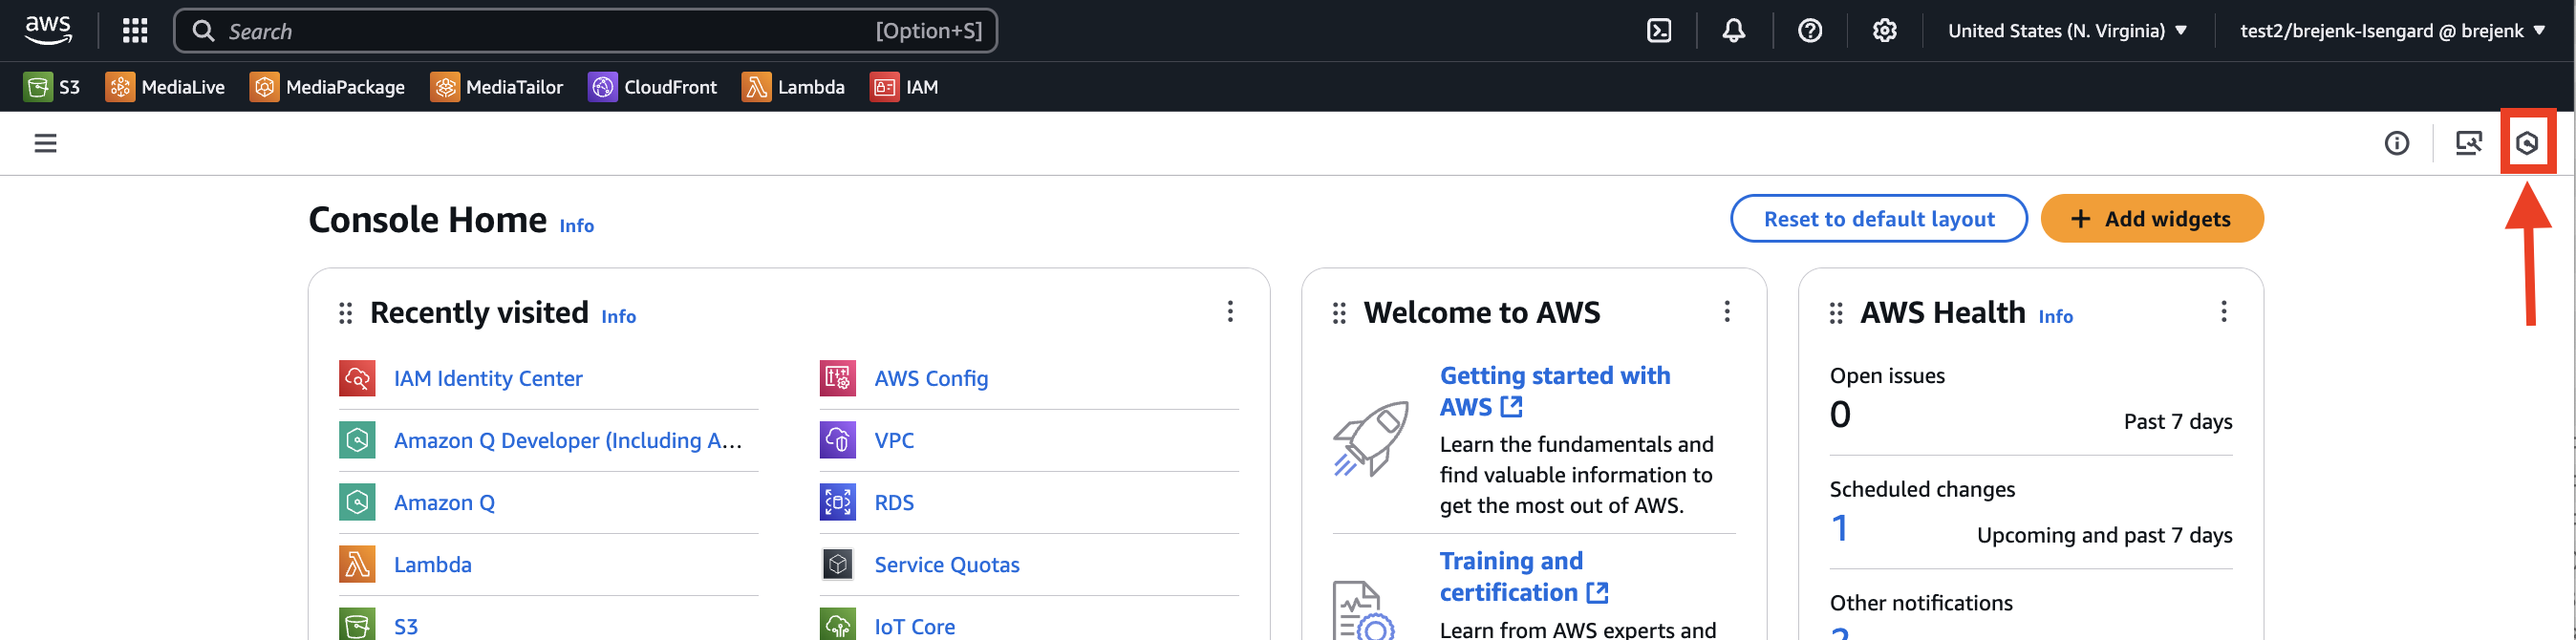The height and width of the screenshot is (640, 2576).
Task: Grab the AWS Health widget drag handle
Action: tap(1836, 313)
